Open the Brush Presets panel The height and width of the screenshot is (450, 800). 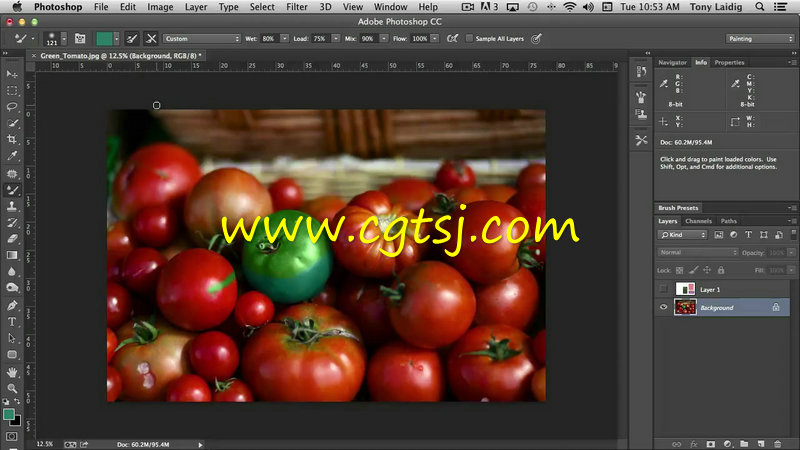pyautogui.click(x=678, y=208)
